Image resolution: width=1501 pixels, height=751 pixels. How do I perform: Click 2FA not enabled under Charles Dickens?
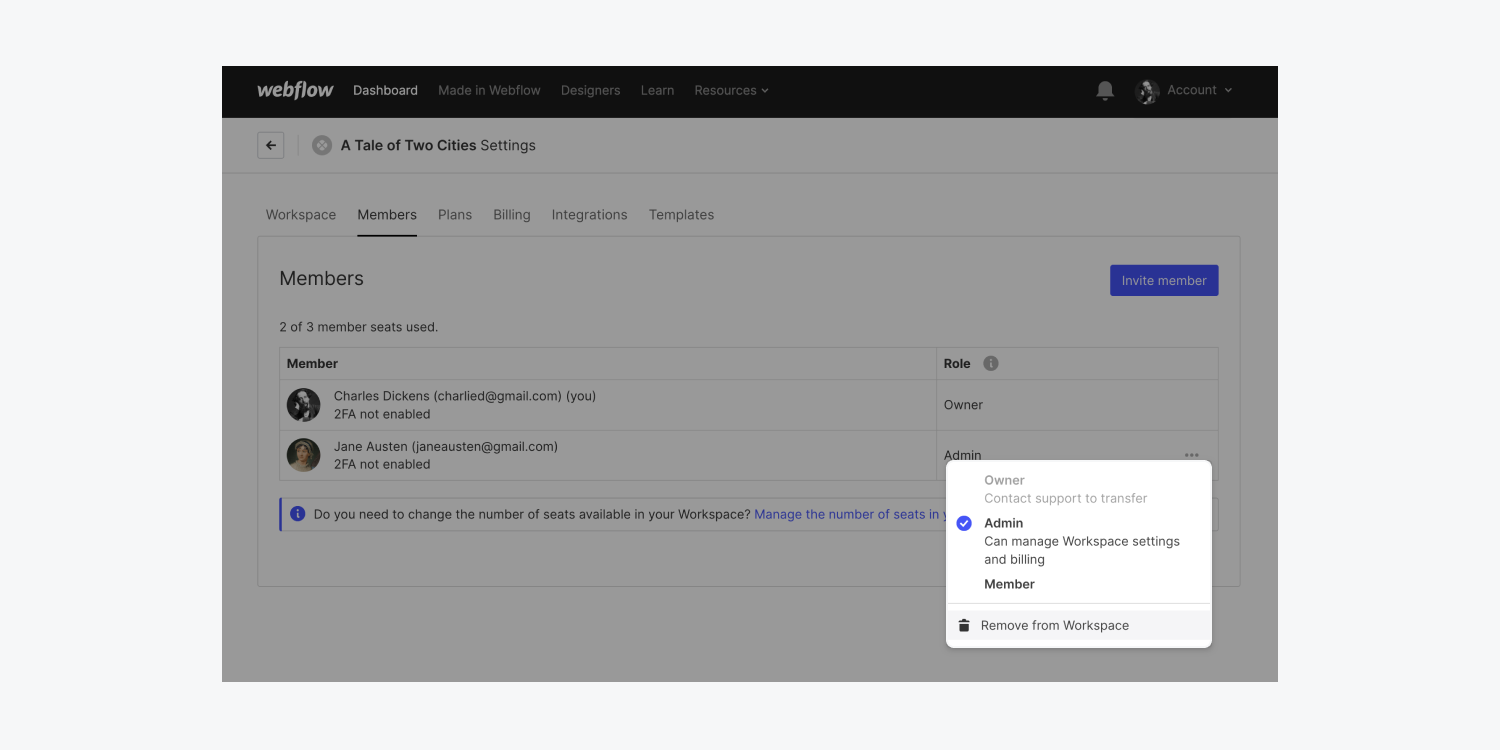382,414
